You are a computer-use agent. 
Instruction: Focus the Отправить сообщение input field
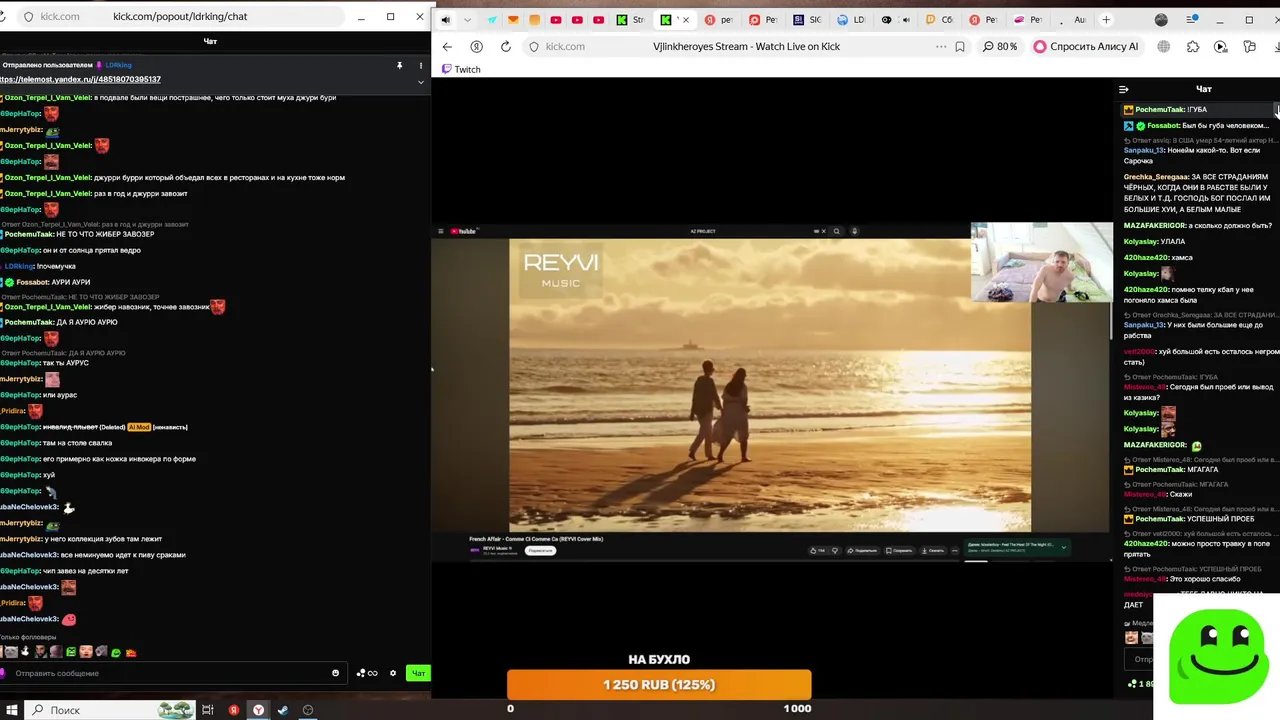point(172,673)
